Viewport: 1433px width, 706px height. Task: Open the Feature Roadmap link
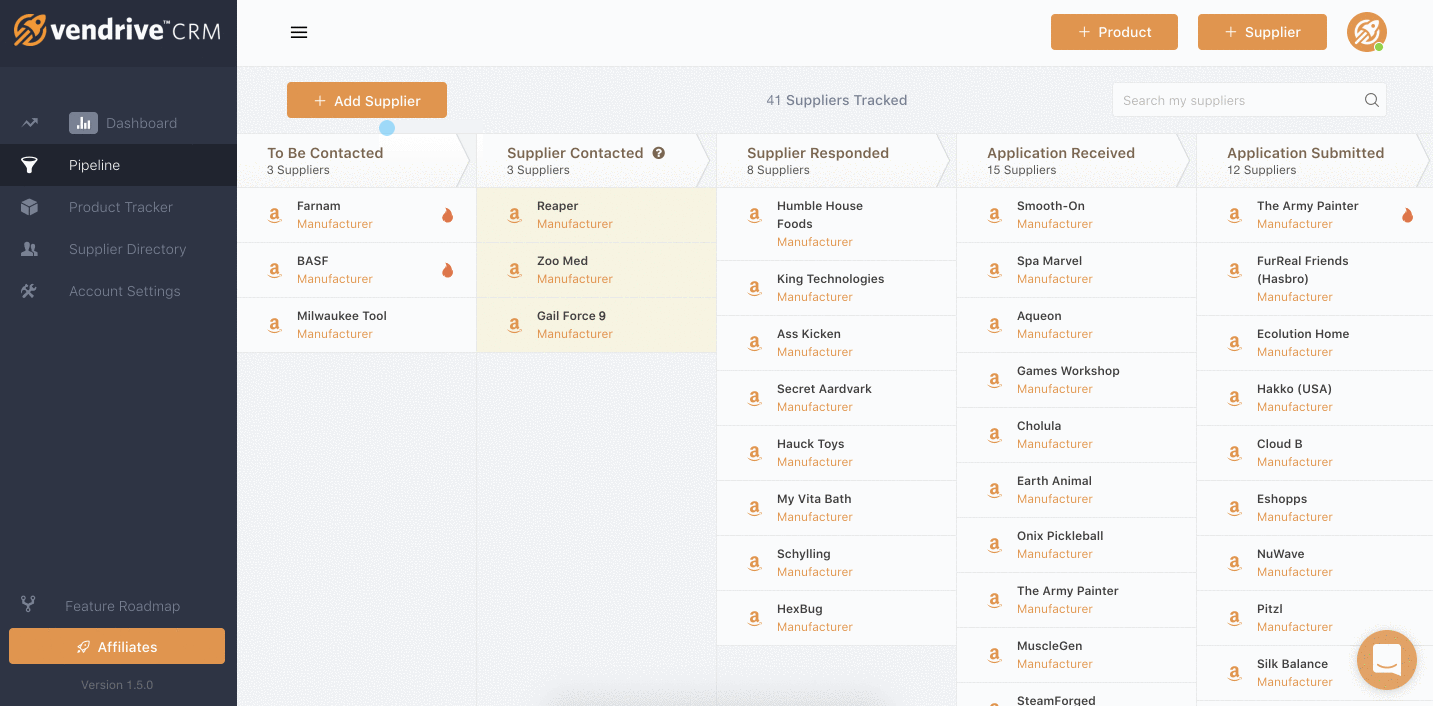tap(122, 606)
